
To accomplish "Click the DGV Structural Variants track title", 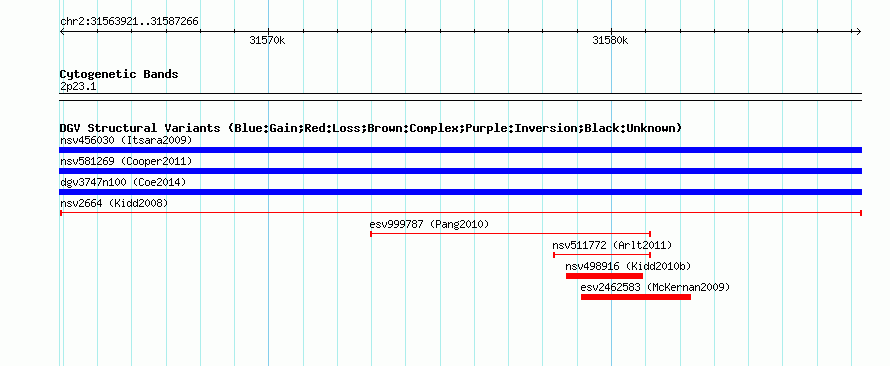I will pyautogui.click(x=371, y=128).
